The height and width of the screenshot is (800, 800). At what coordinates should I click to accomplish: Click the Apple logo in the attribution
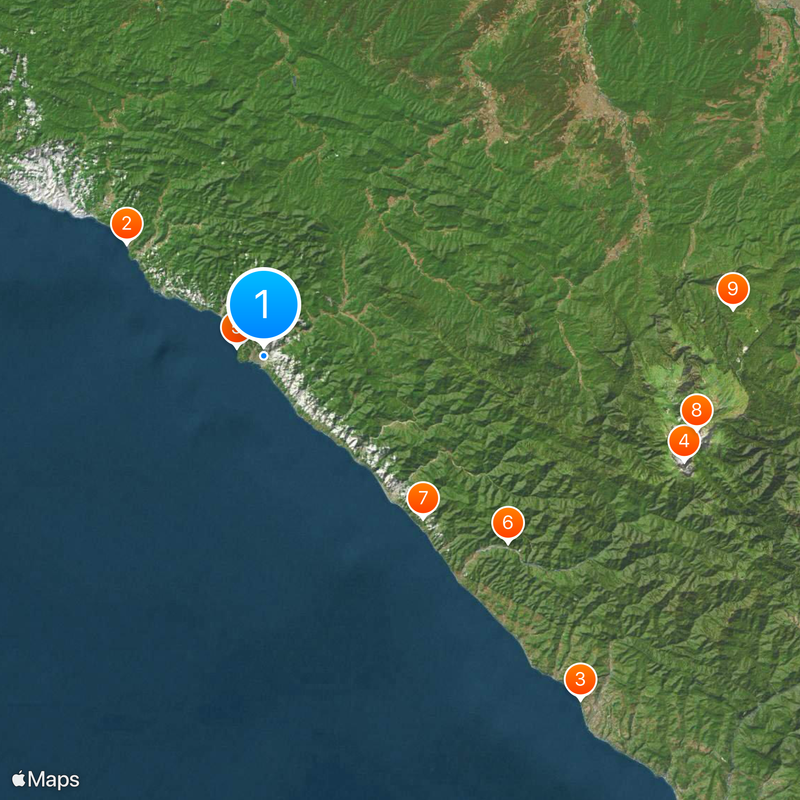coord(19,779)
